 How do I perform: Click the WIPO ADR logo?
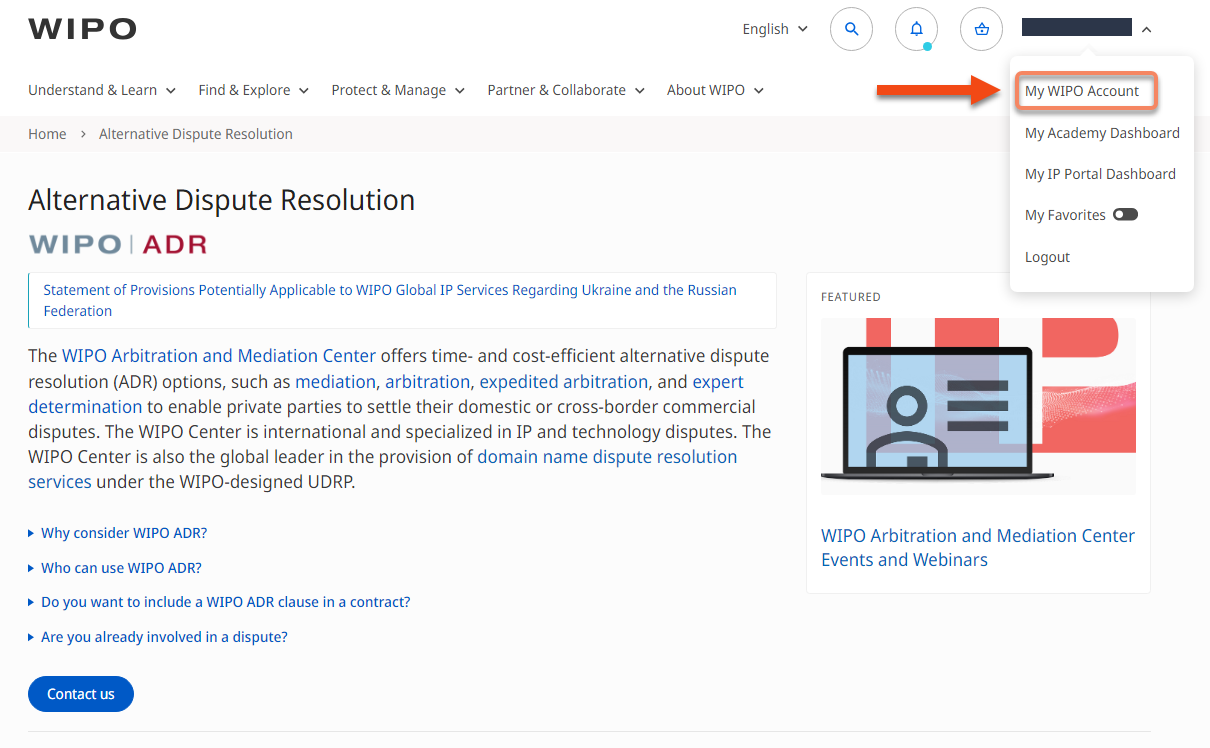coord(118,244)
